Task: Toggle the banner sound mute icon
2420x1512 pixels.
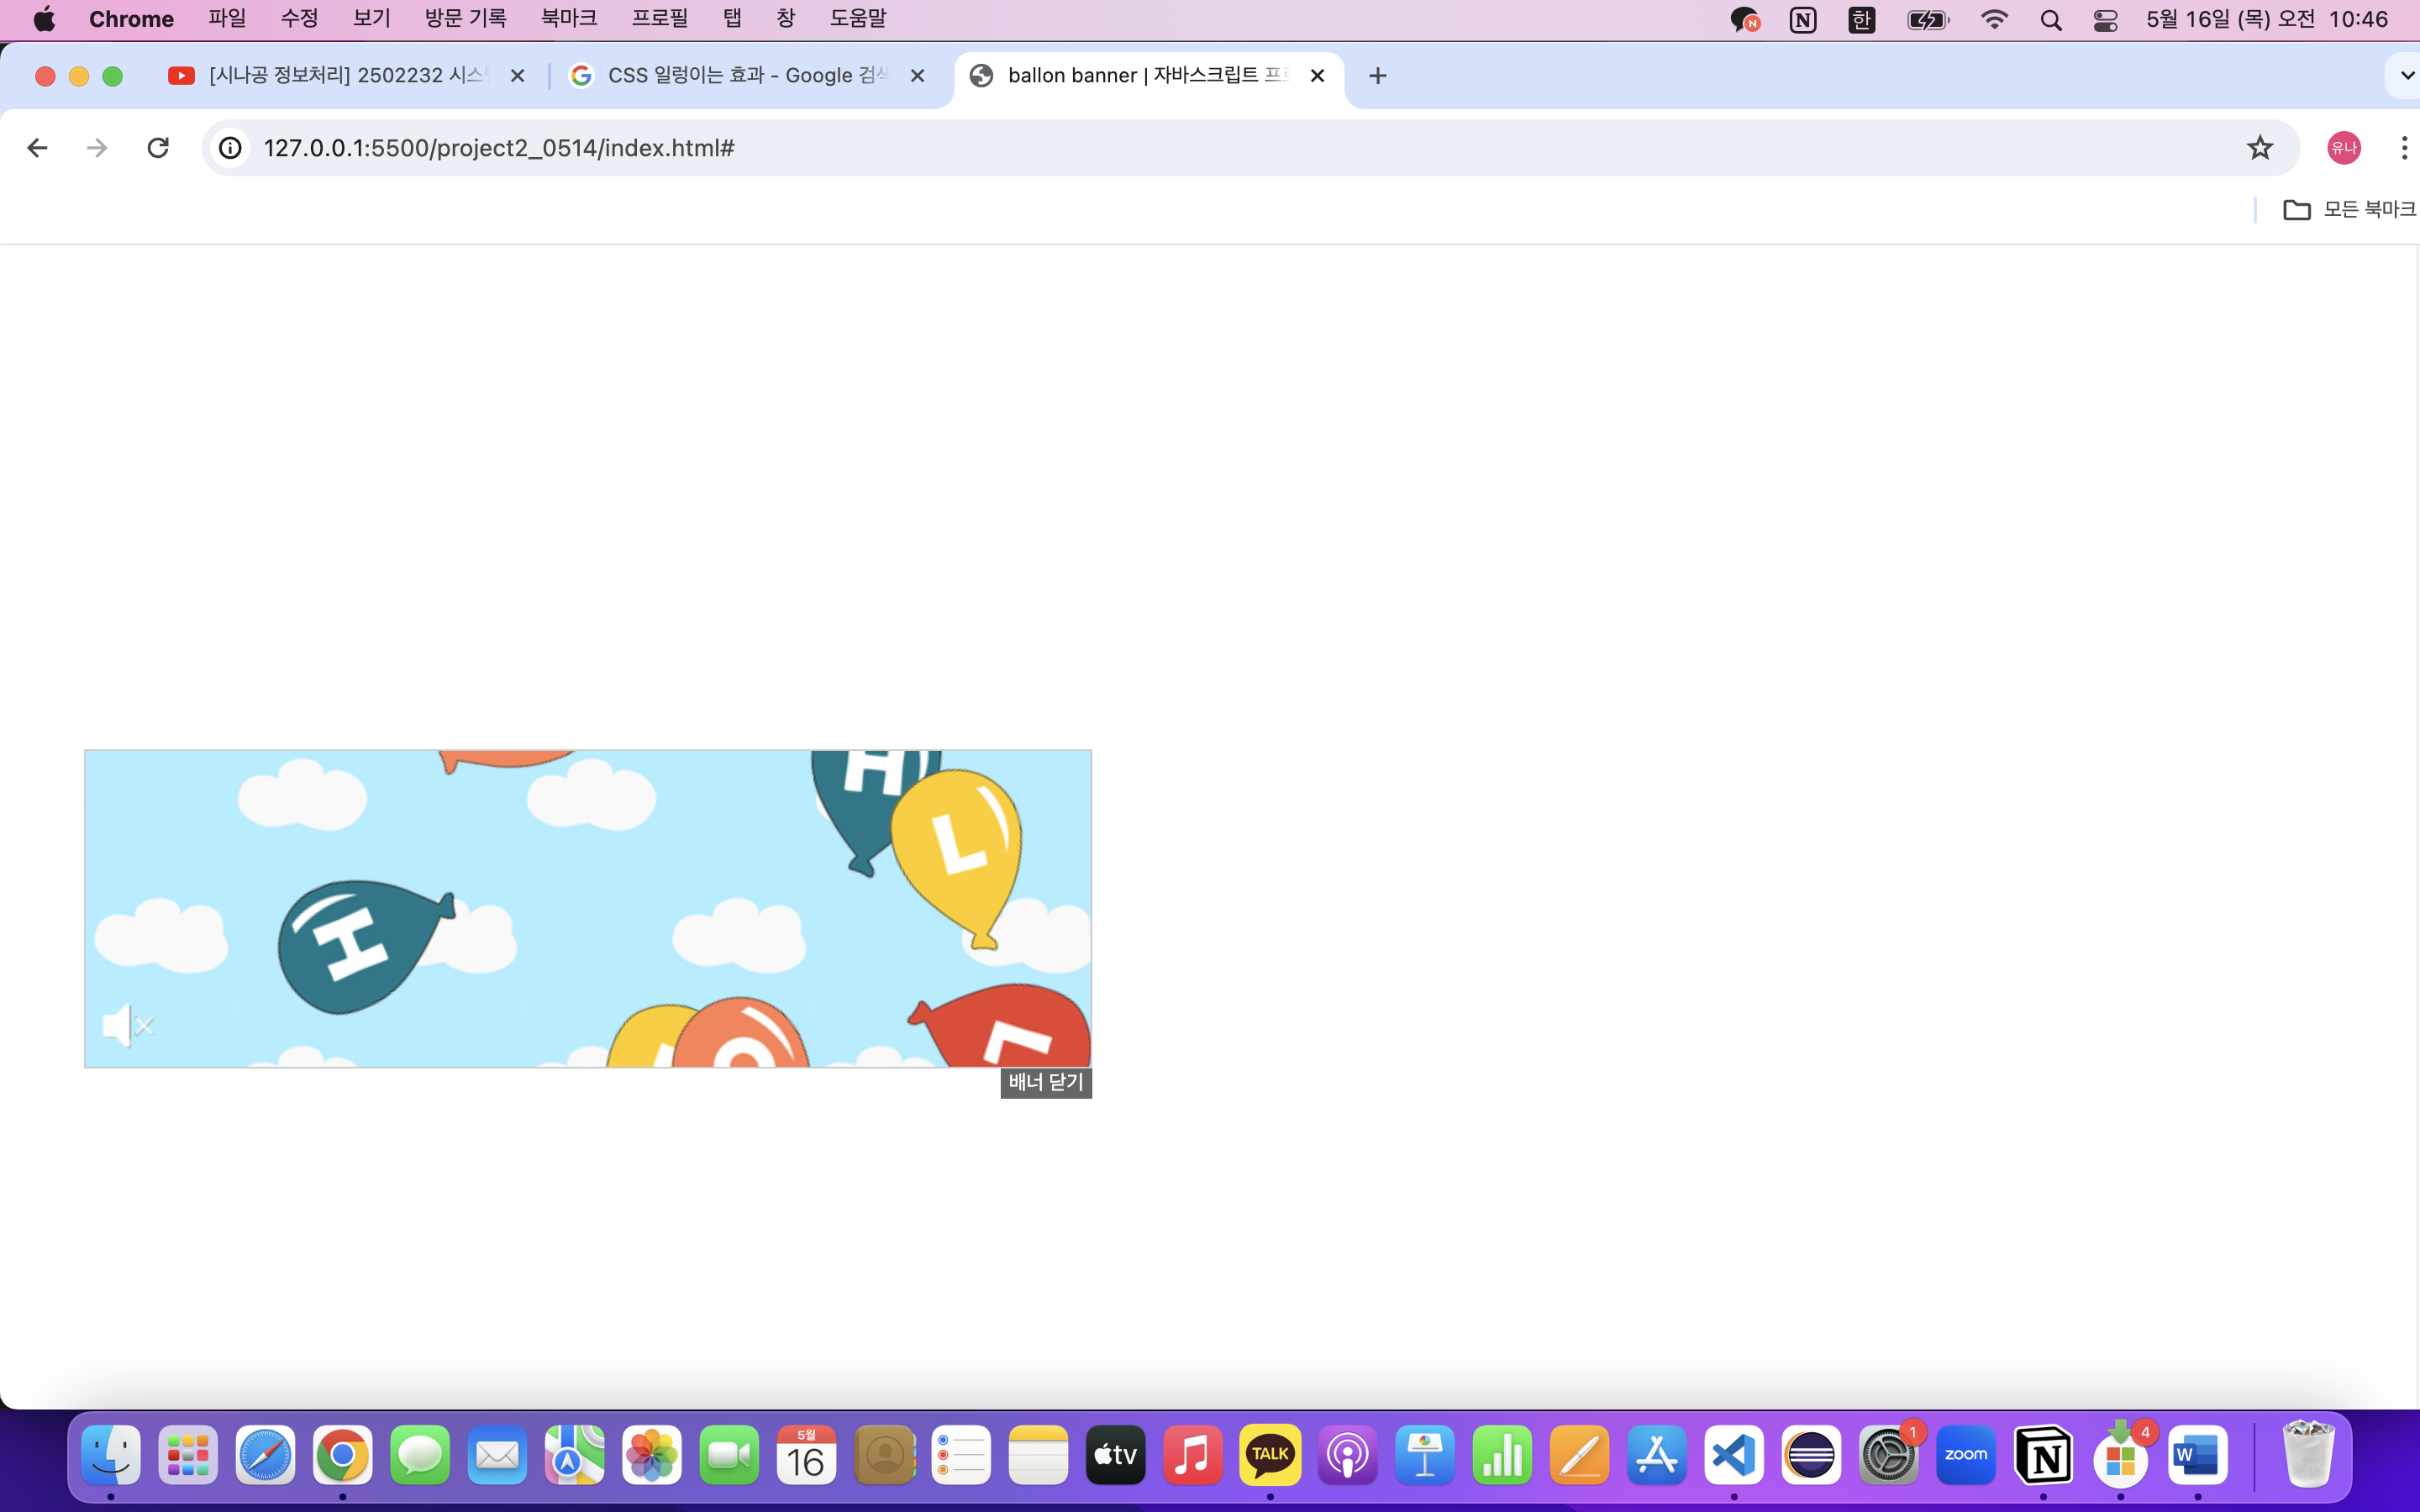Action: (x=126, y=1026)
